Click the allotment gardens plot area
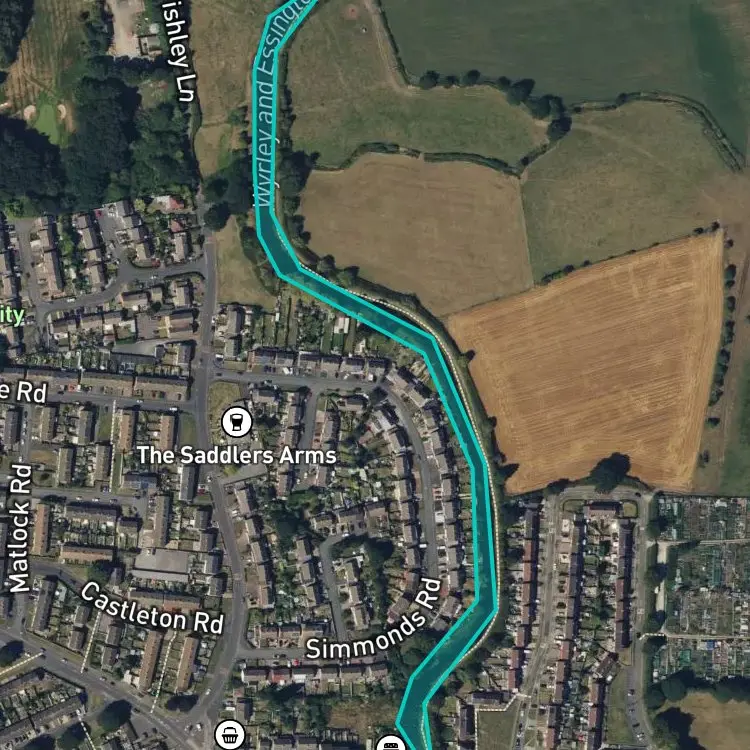Image resolution: width=750 pixels, height=750 pixels. tap(701, 588)
